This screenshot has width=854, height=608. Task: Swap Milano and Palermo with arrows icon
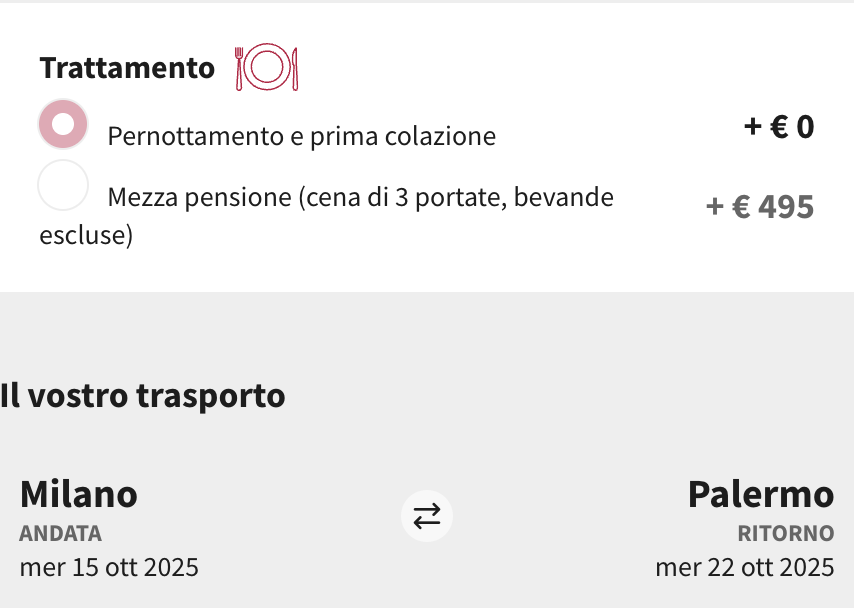click(427, 516)
